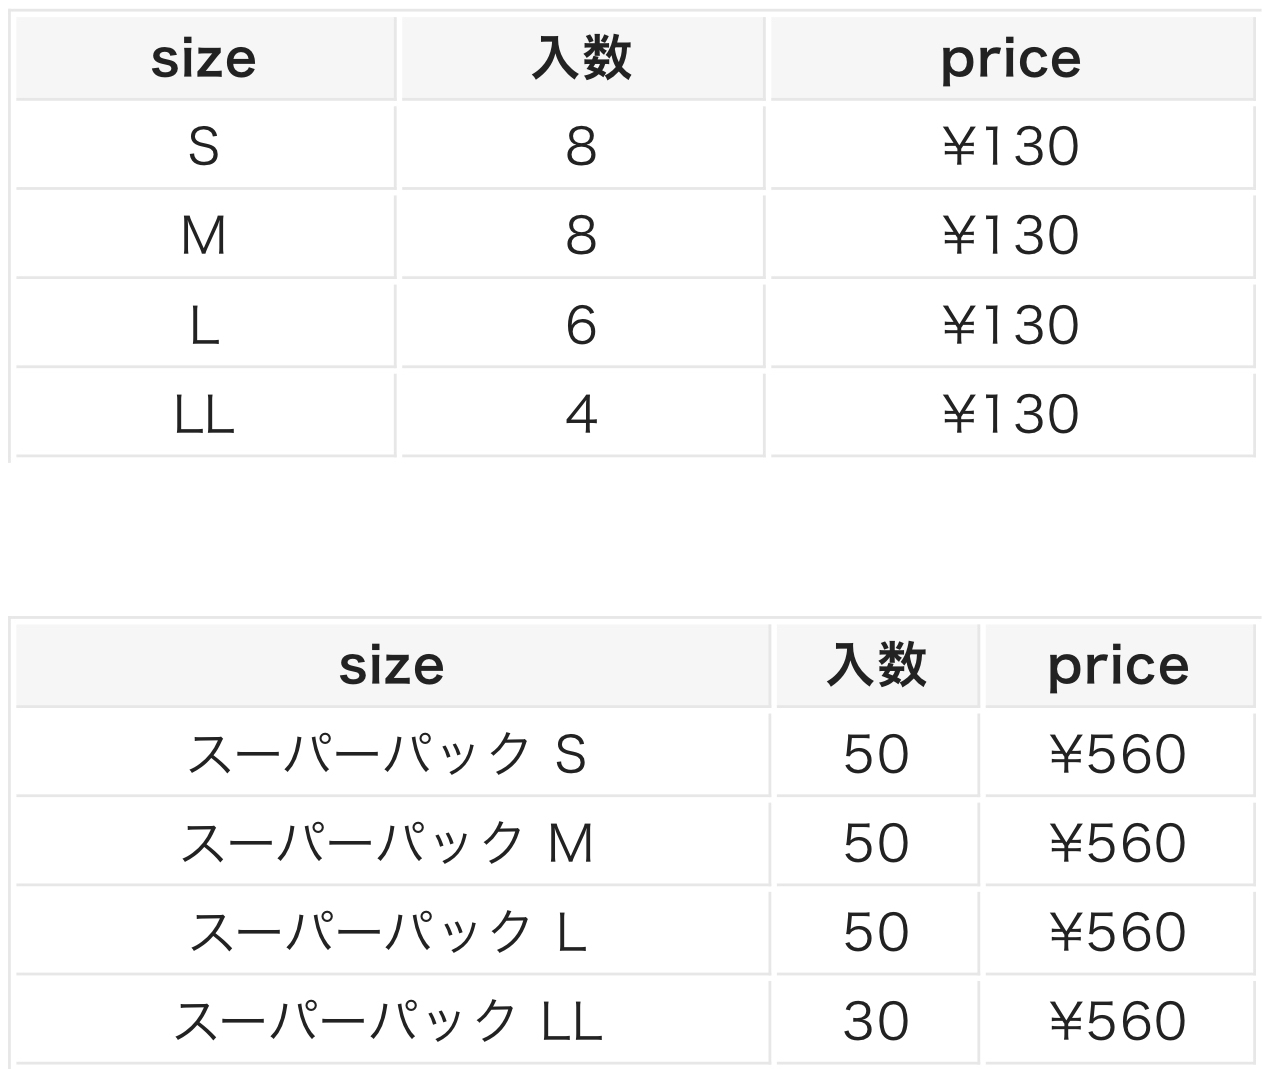The image size is (1262, 1069).
Task: Click the ¥130 price for size LL
Action: (1011, 414)
